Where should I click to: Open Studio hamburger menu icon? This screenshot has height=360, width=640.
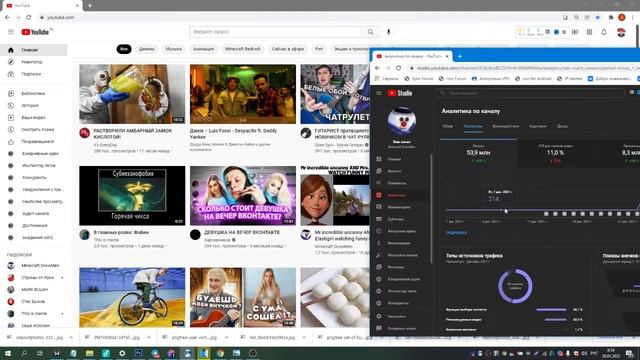click(x=379, y=93)
